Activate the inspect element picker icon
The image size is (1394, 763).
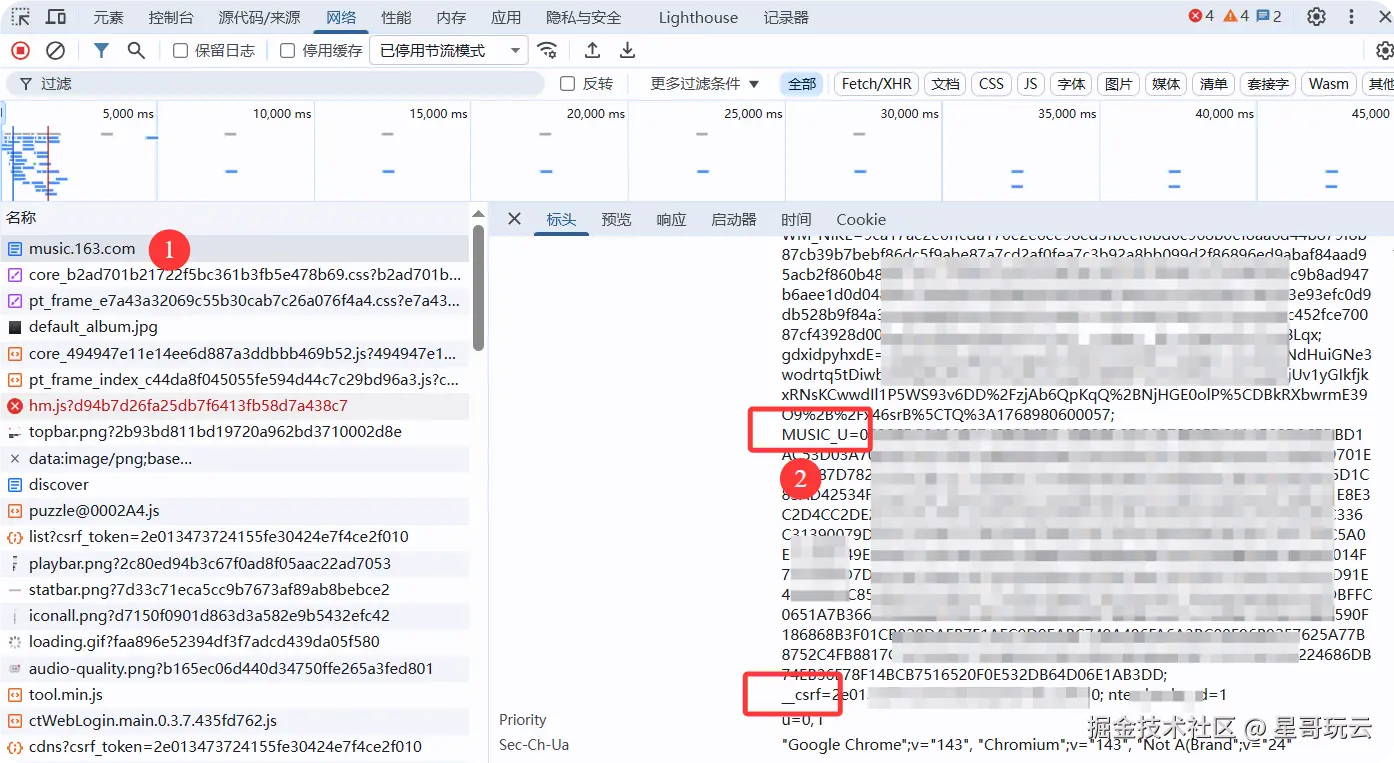click(x=21, y=17)
